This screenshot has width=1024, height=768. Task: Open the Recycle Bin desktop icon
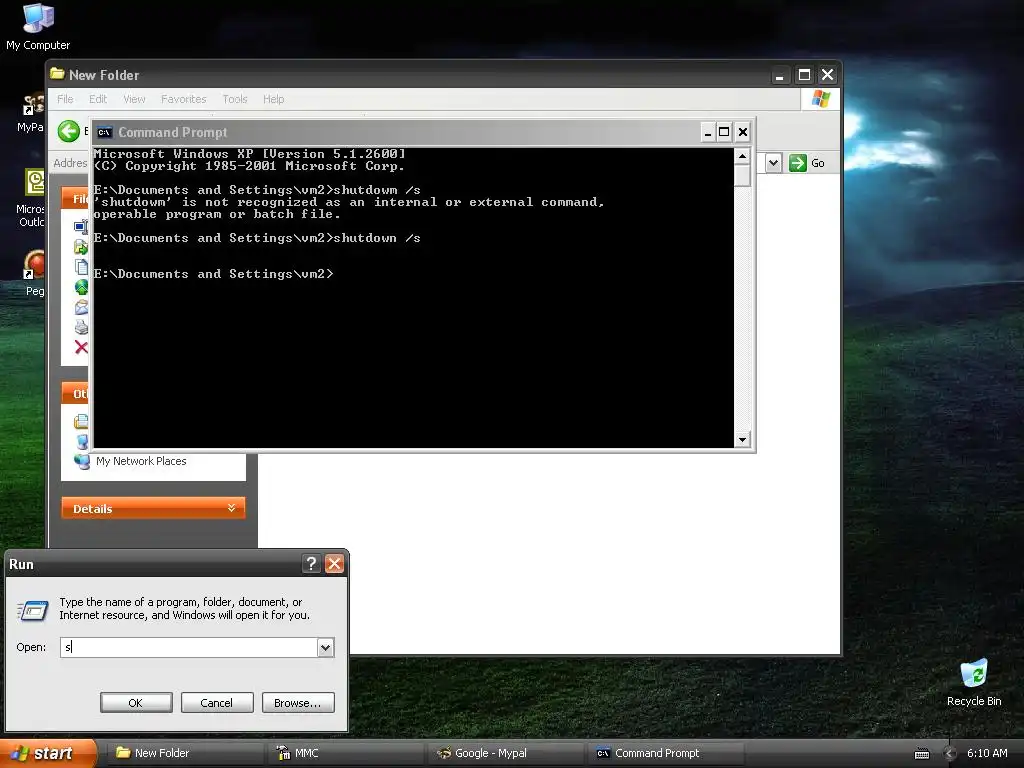(974, 682)
